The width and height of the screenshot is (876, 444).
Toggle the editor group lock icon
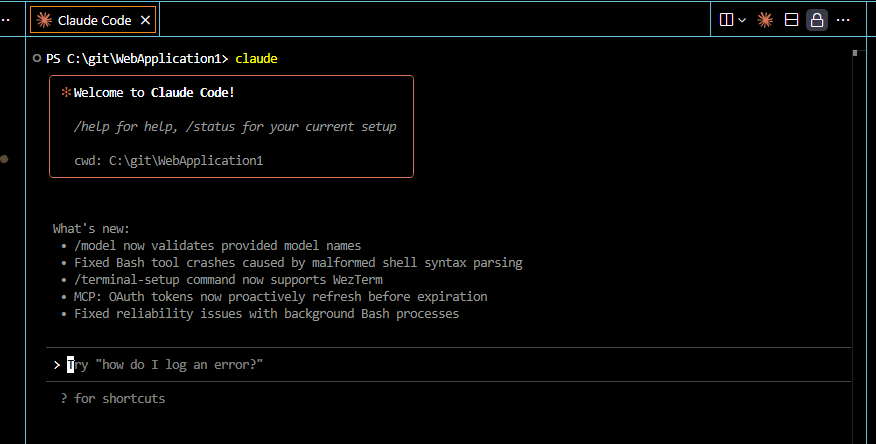point(817,20)
